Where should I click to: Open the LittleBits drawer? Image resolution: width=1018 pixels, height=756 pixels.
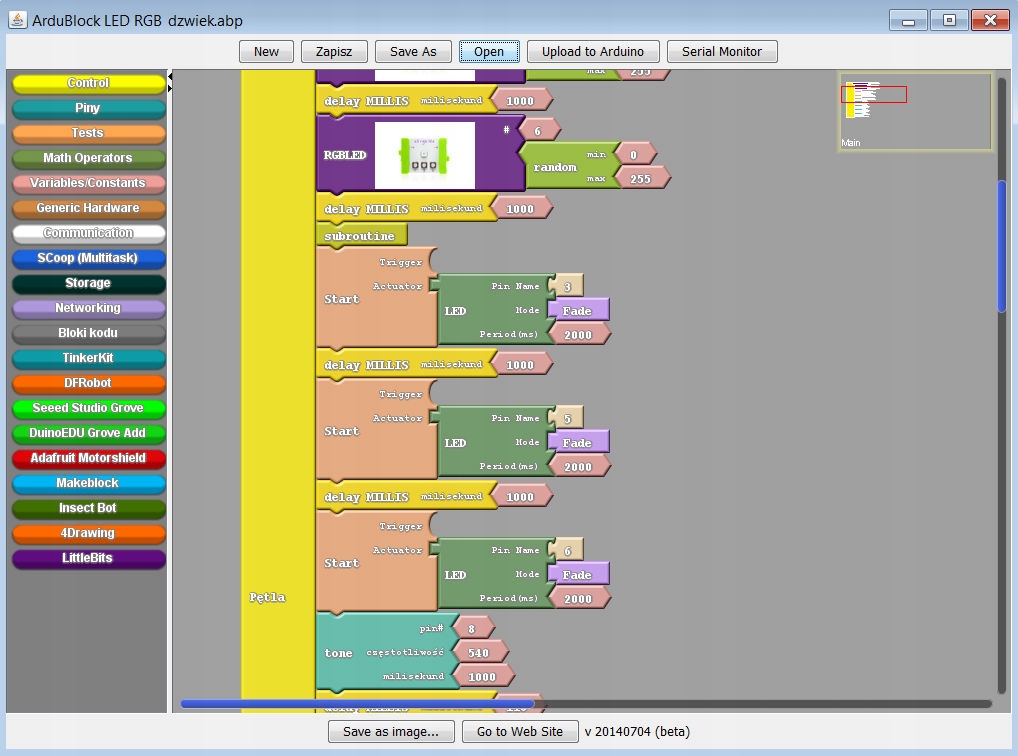[88, 558]
